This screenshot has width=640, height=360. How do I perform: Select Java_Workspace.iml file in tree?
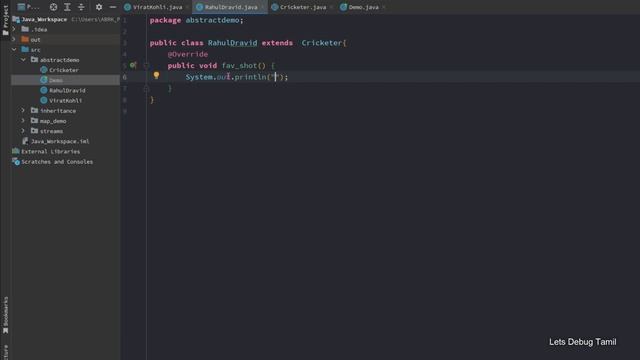tap(65, 141)
